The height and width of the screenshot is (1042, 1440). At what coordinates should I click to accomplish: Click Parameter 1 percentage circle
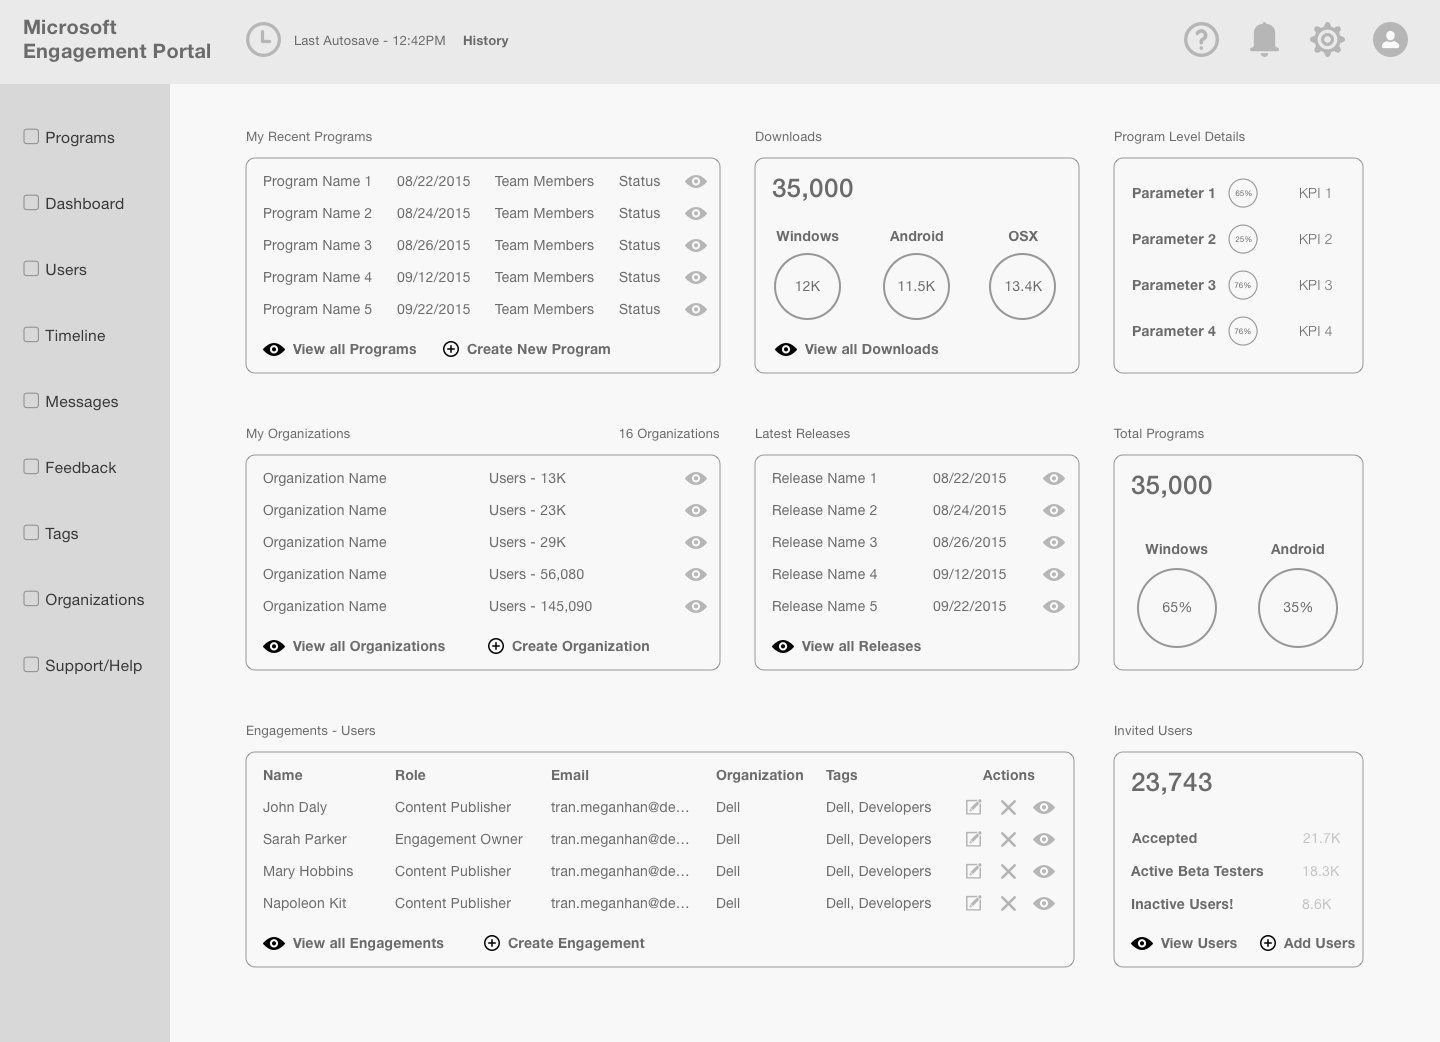[1243, 193]
